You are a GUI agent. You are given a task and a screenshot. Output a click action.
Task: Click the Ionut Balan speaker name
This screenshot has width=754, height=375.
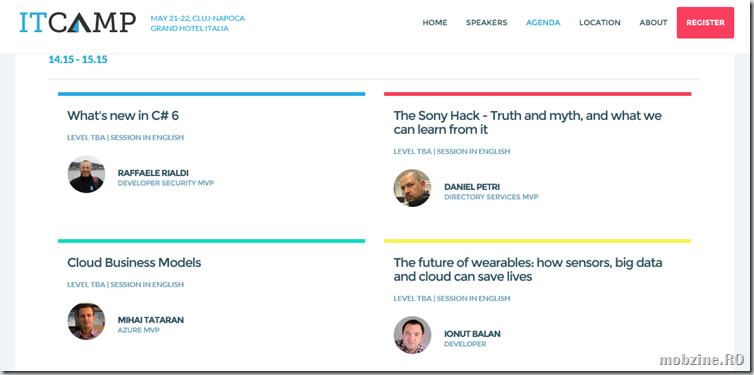[x=472, y=334]
